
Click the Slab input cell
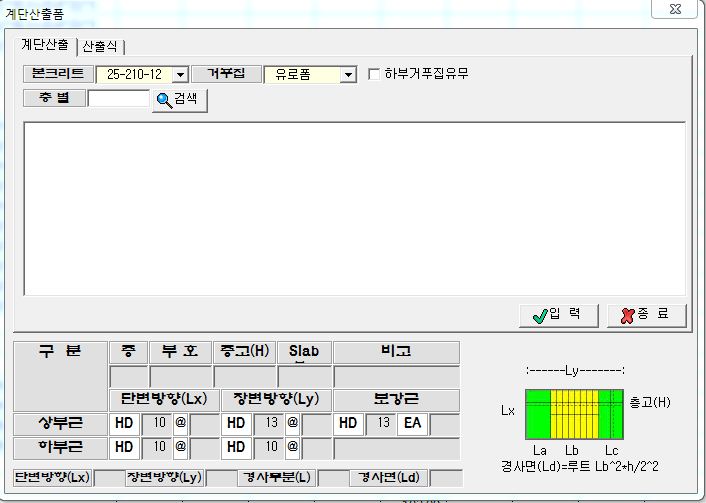tap(304, 376)
